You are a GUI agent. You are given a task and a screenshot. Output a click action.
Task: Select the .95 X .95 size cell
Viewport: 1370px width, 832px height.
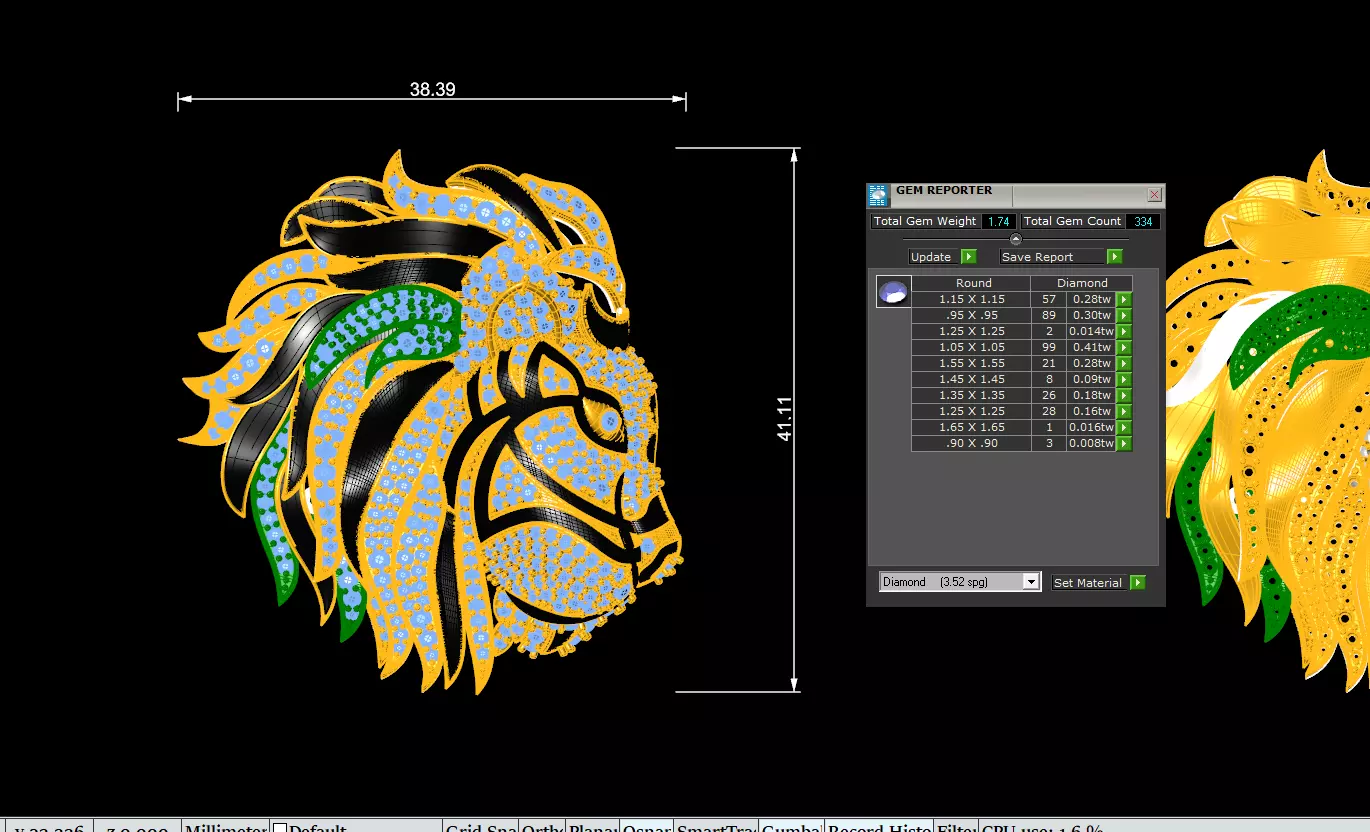tap(972, 315)
